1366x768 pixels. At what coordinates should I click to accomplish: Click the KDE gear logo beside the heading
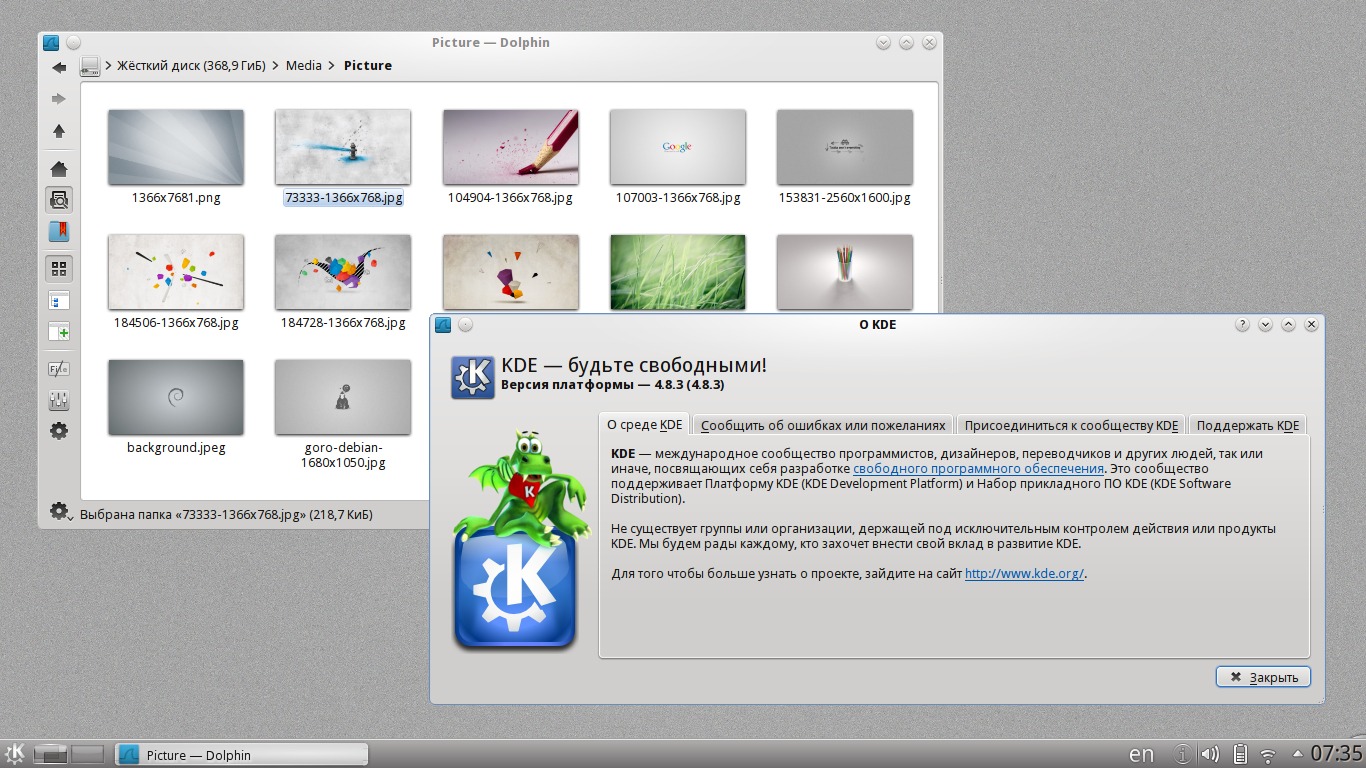[x=472, y=377]
